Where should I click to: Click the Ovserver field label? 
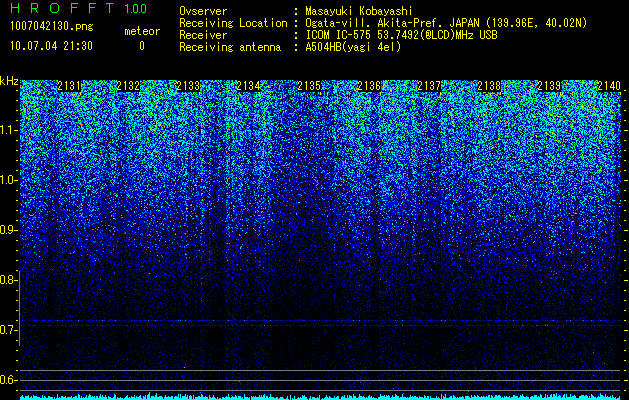point(203,12)
